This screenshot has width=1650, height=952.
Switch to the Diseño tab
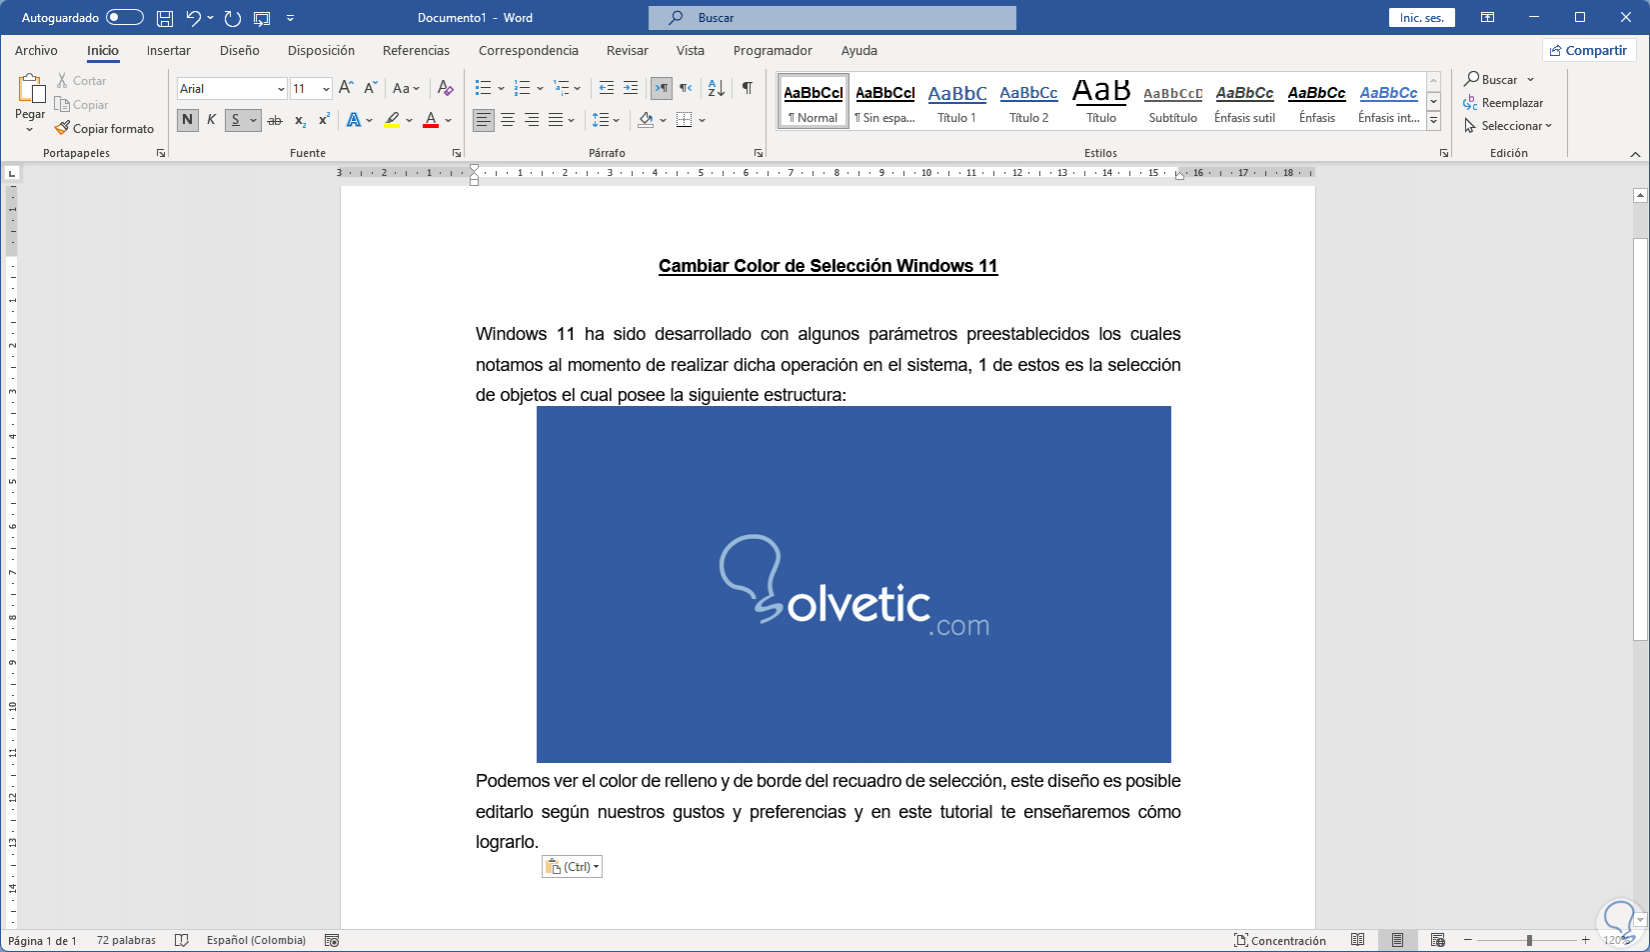tap(240, 50)
